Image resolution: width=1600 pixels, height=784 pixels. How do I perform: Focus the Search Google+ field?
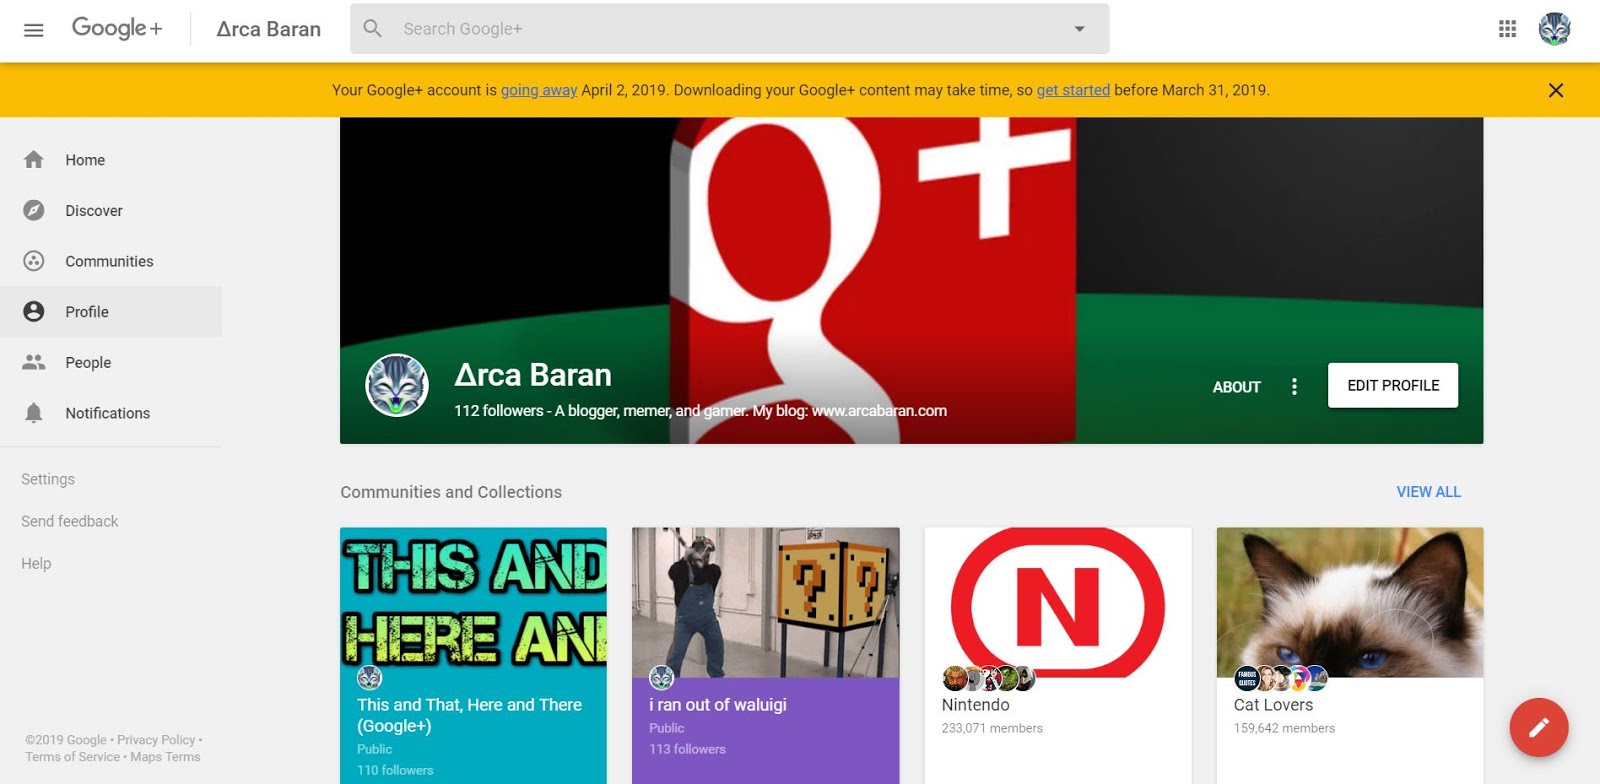[729, 29]
